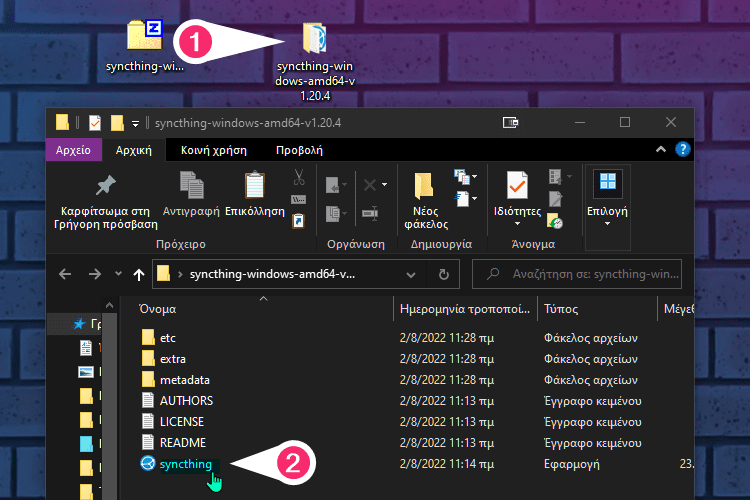Select the AUTHORS text file
The width and height of the screenshot is (750, 500).
186,400
